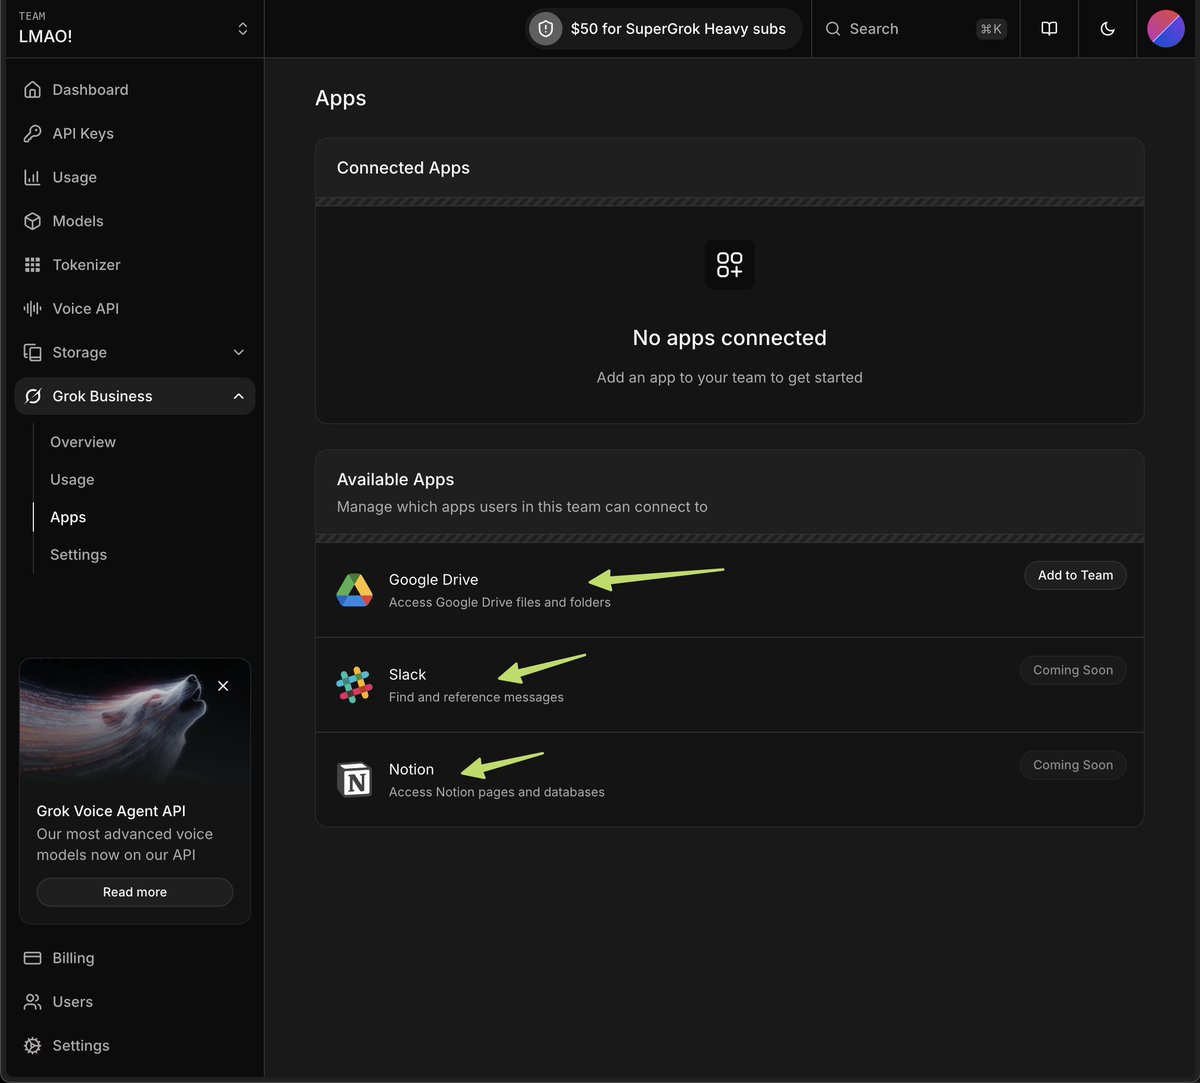Click the add apps grid icon
The width and height of the screenshot is (1200, 1083).
(x=729, y=265)
